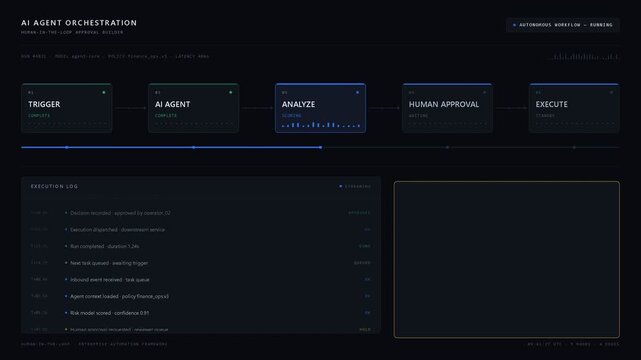
Task: Click the STANDBY status label under EXECUTE
Action: coord(545,116)
